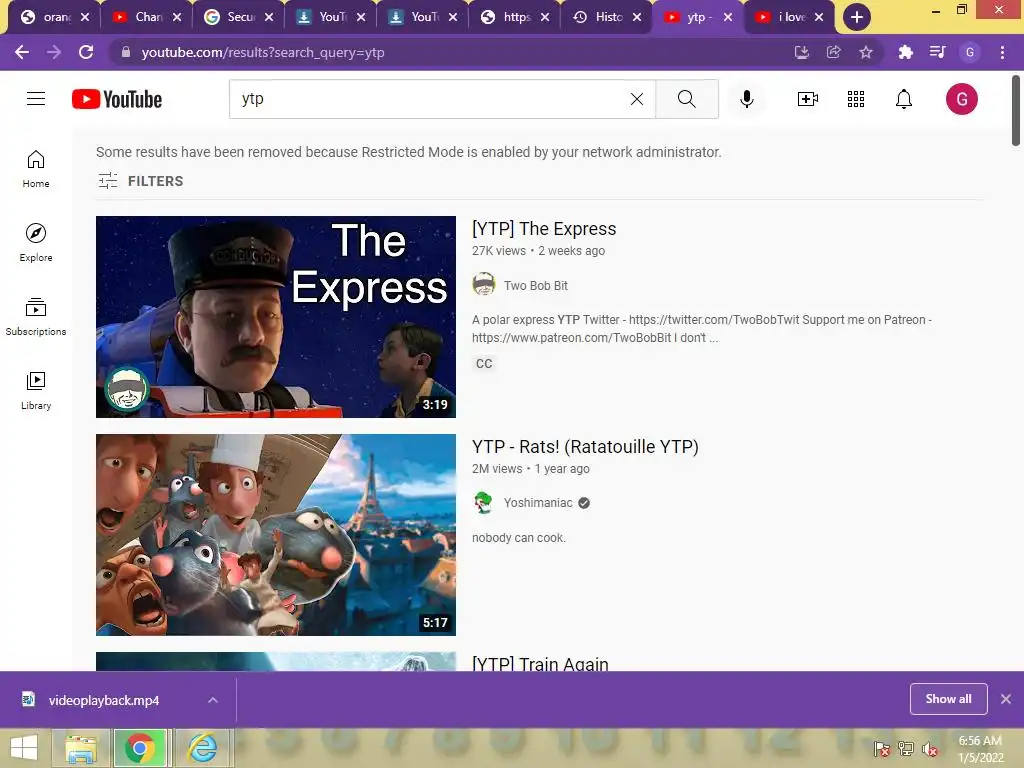Image resolution: width=1024 pixels, height=768 pixels.
Task: Open a new browser tab with plus button
Action: click(856, 17)
